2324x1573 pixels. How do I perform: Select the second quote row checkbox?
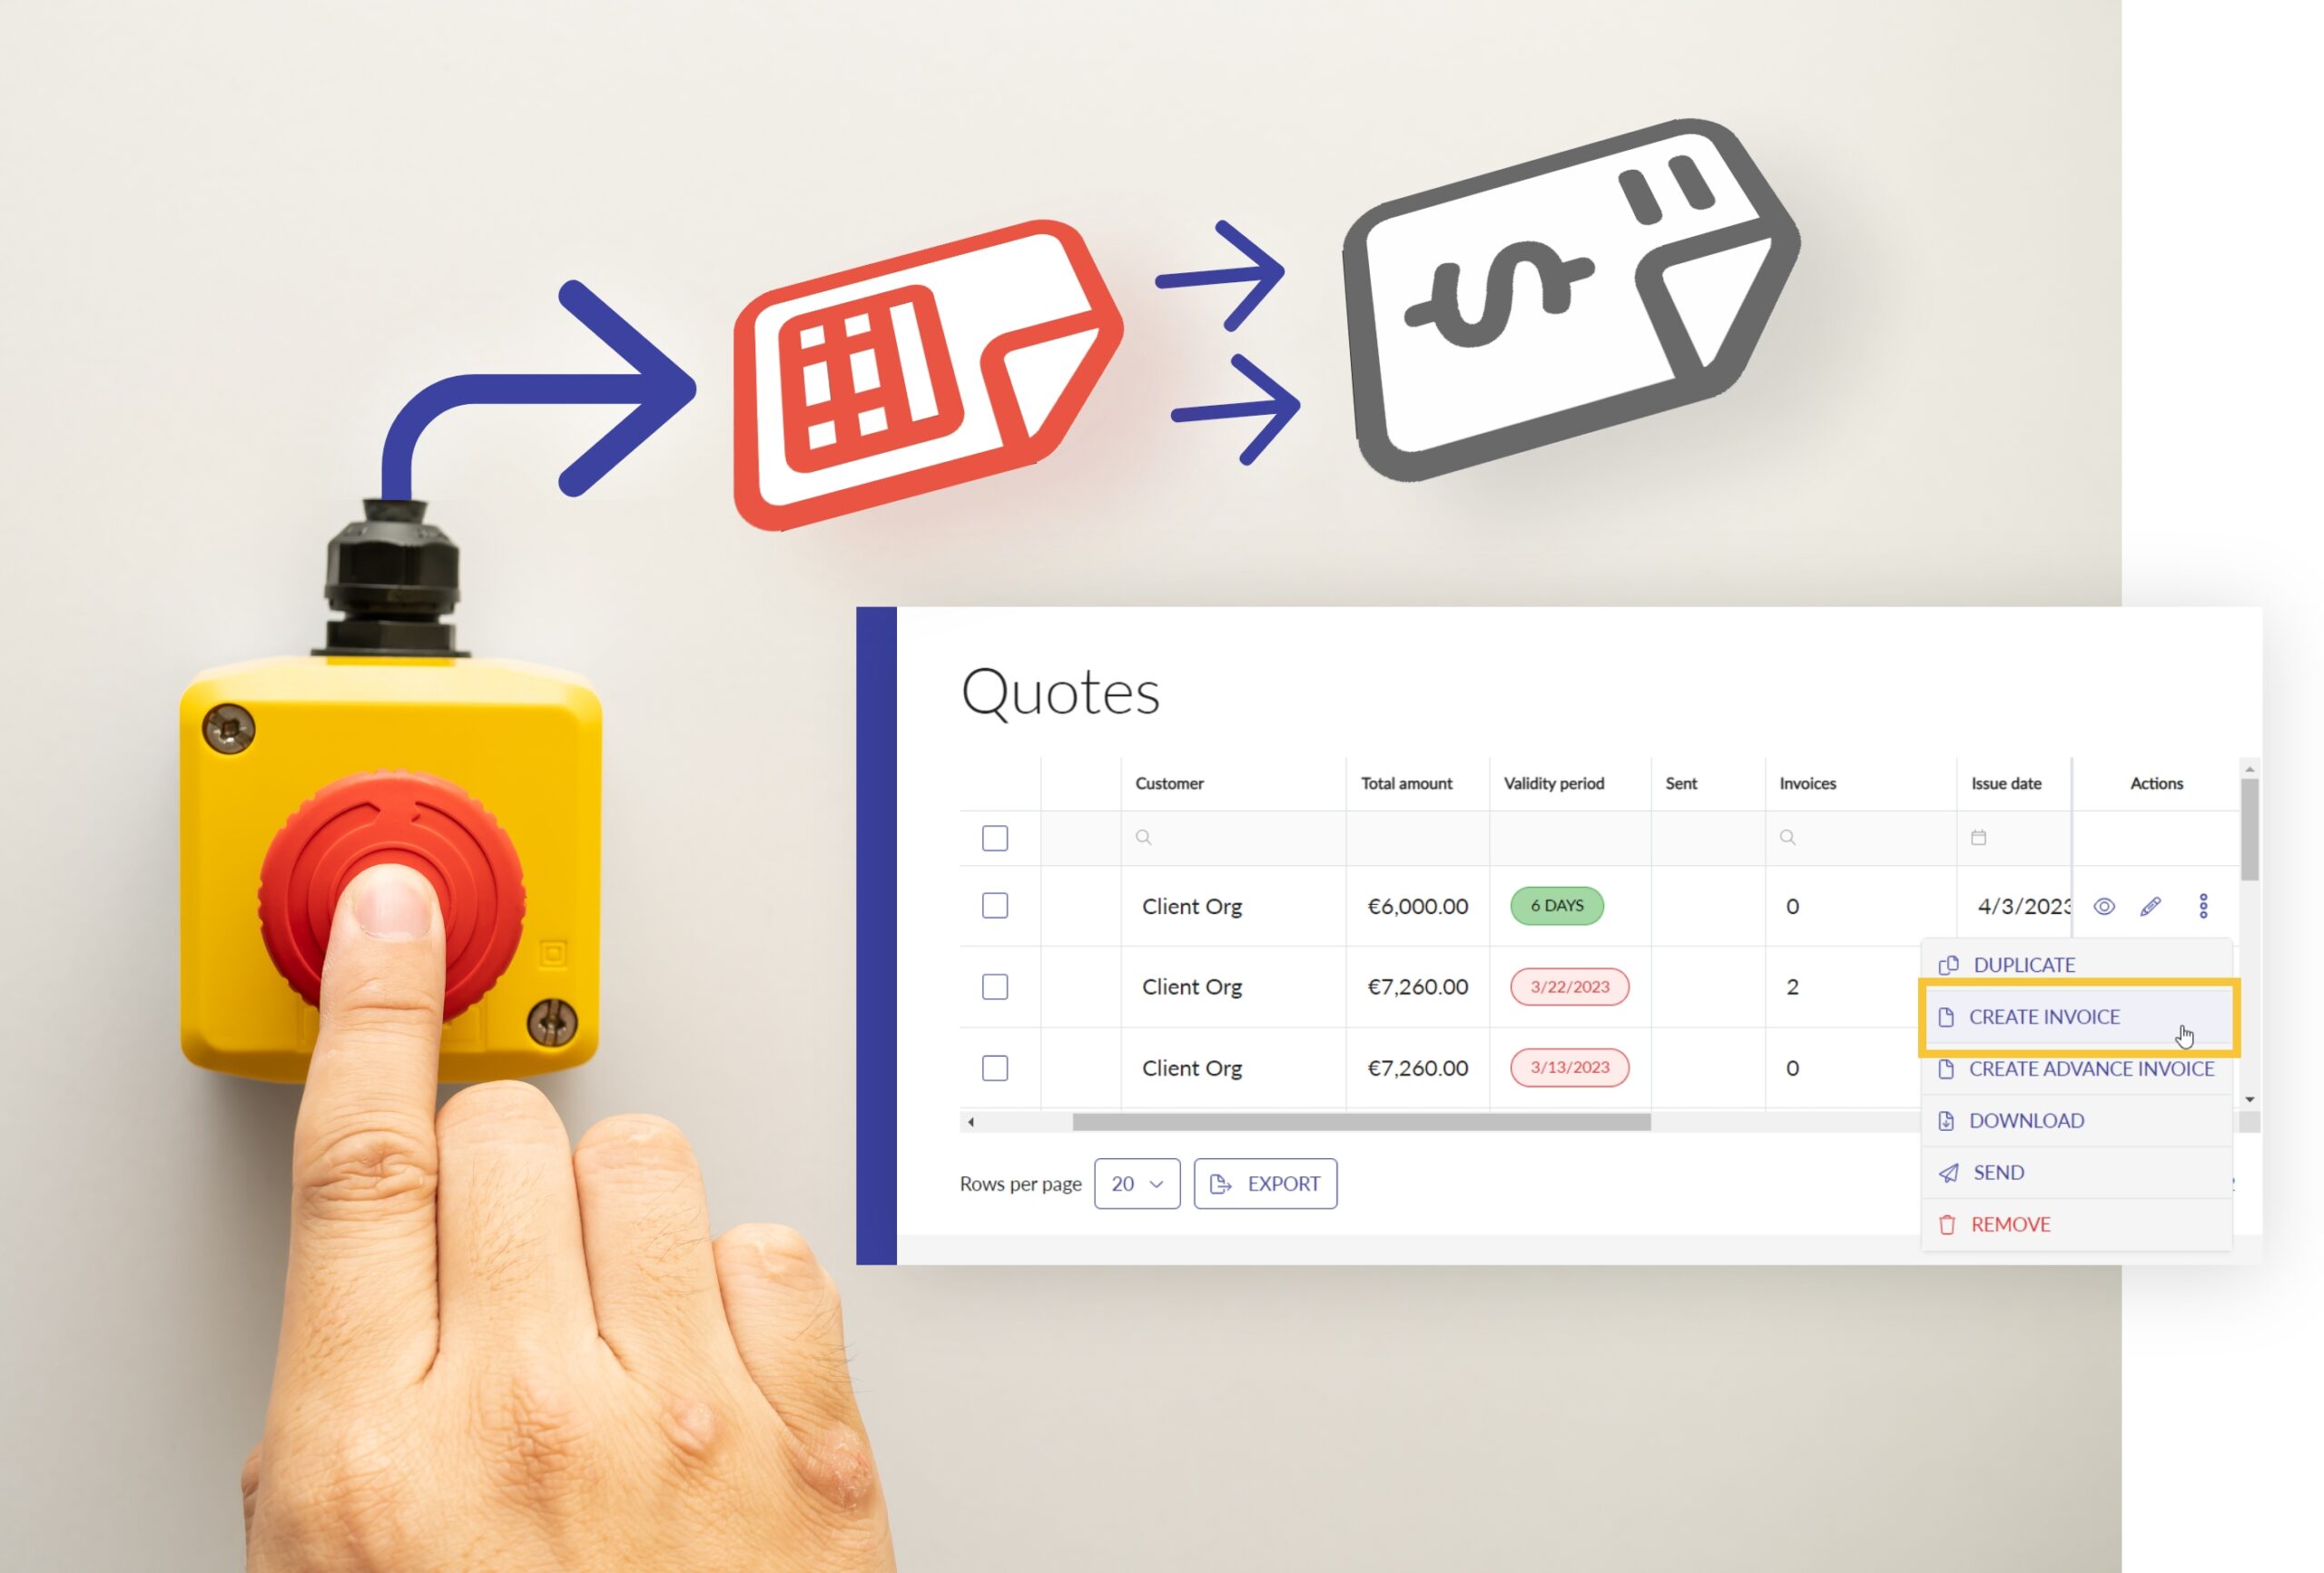[x=993, y=987]
